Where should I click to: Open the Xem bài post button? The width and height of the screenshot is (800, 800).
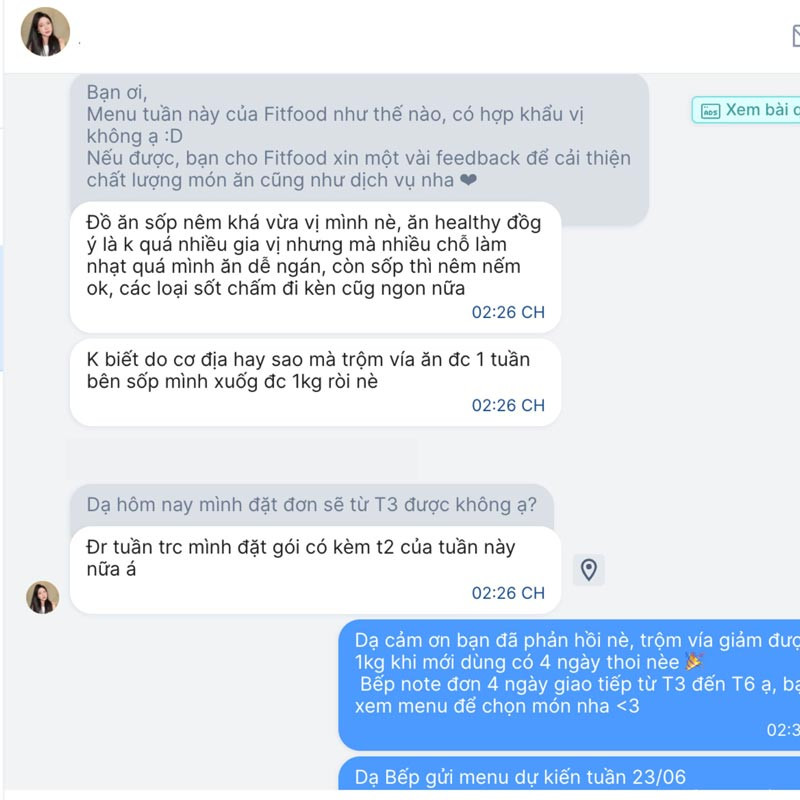coord(746,110)
